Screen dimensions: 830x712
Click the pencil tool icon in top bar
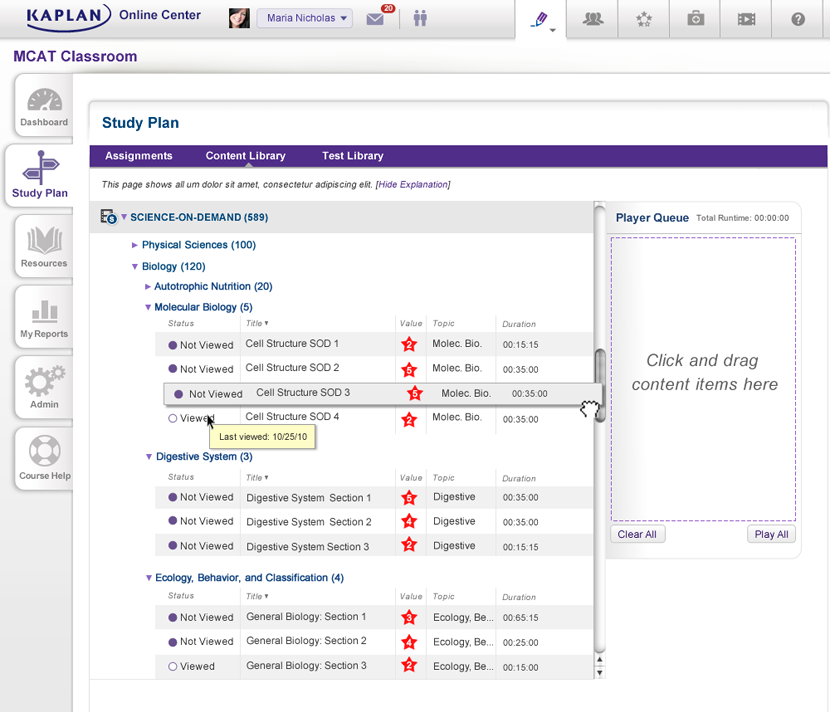[541, 19]
